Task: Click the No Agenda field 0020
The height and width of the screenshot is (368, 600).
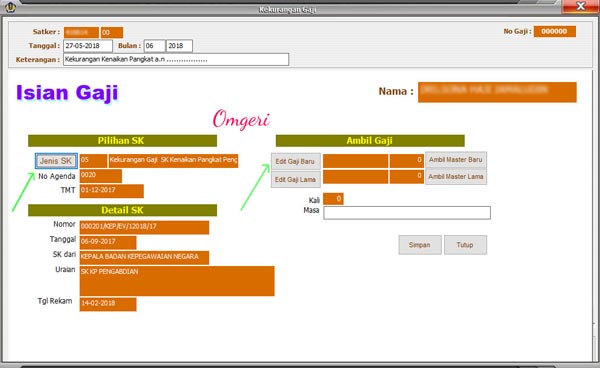Action: point(101,176)
